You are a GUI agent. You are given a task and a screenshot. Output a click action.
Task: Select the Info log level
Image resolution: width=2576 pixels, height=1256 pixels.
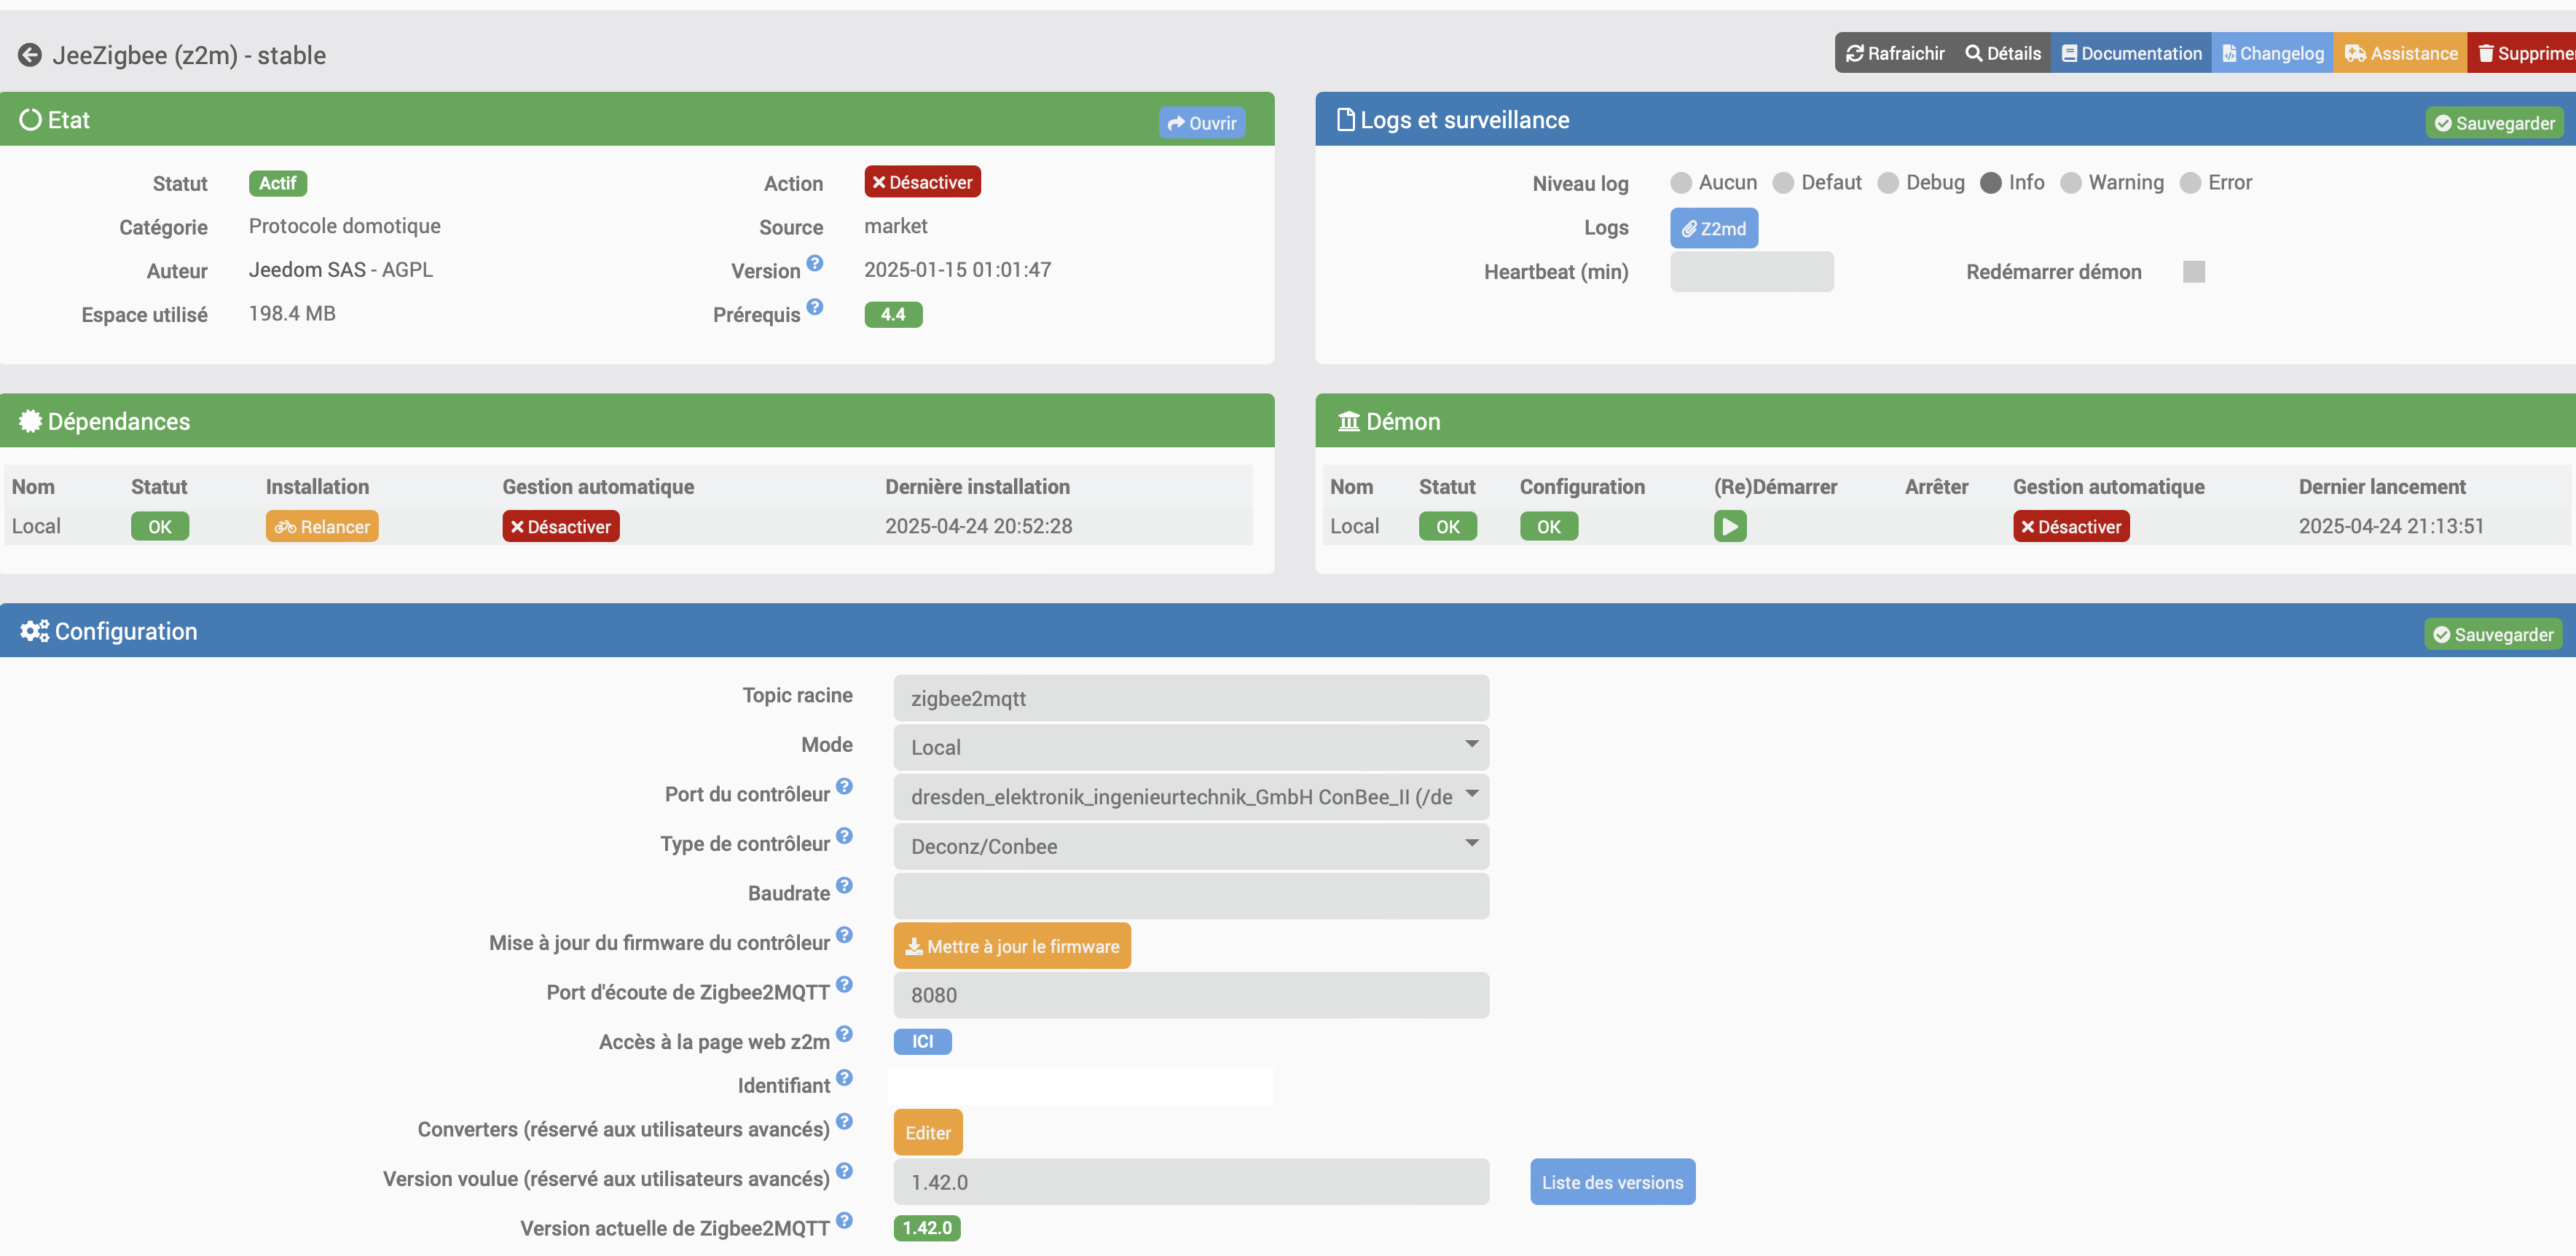(x=1991, y=183)
